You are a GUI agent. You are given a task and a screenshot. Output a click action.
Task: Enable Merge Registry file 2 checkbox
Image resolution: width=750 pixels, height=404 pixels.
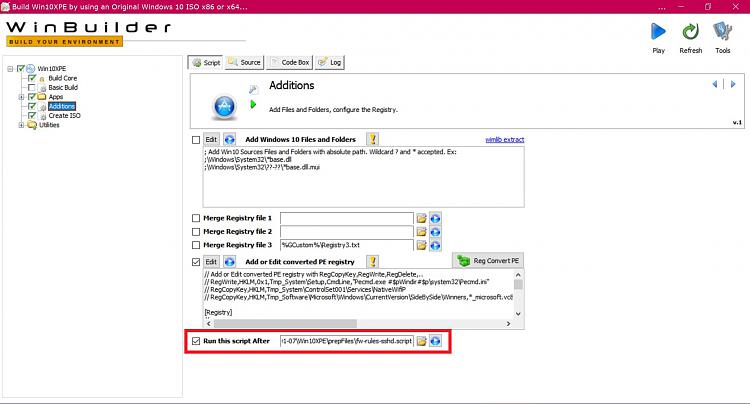point(196,231)
